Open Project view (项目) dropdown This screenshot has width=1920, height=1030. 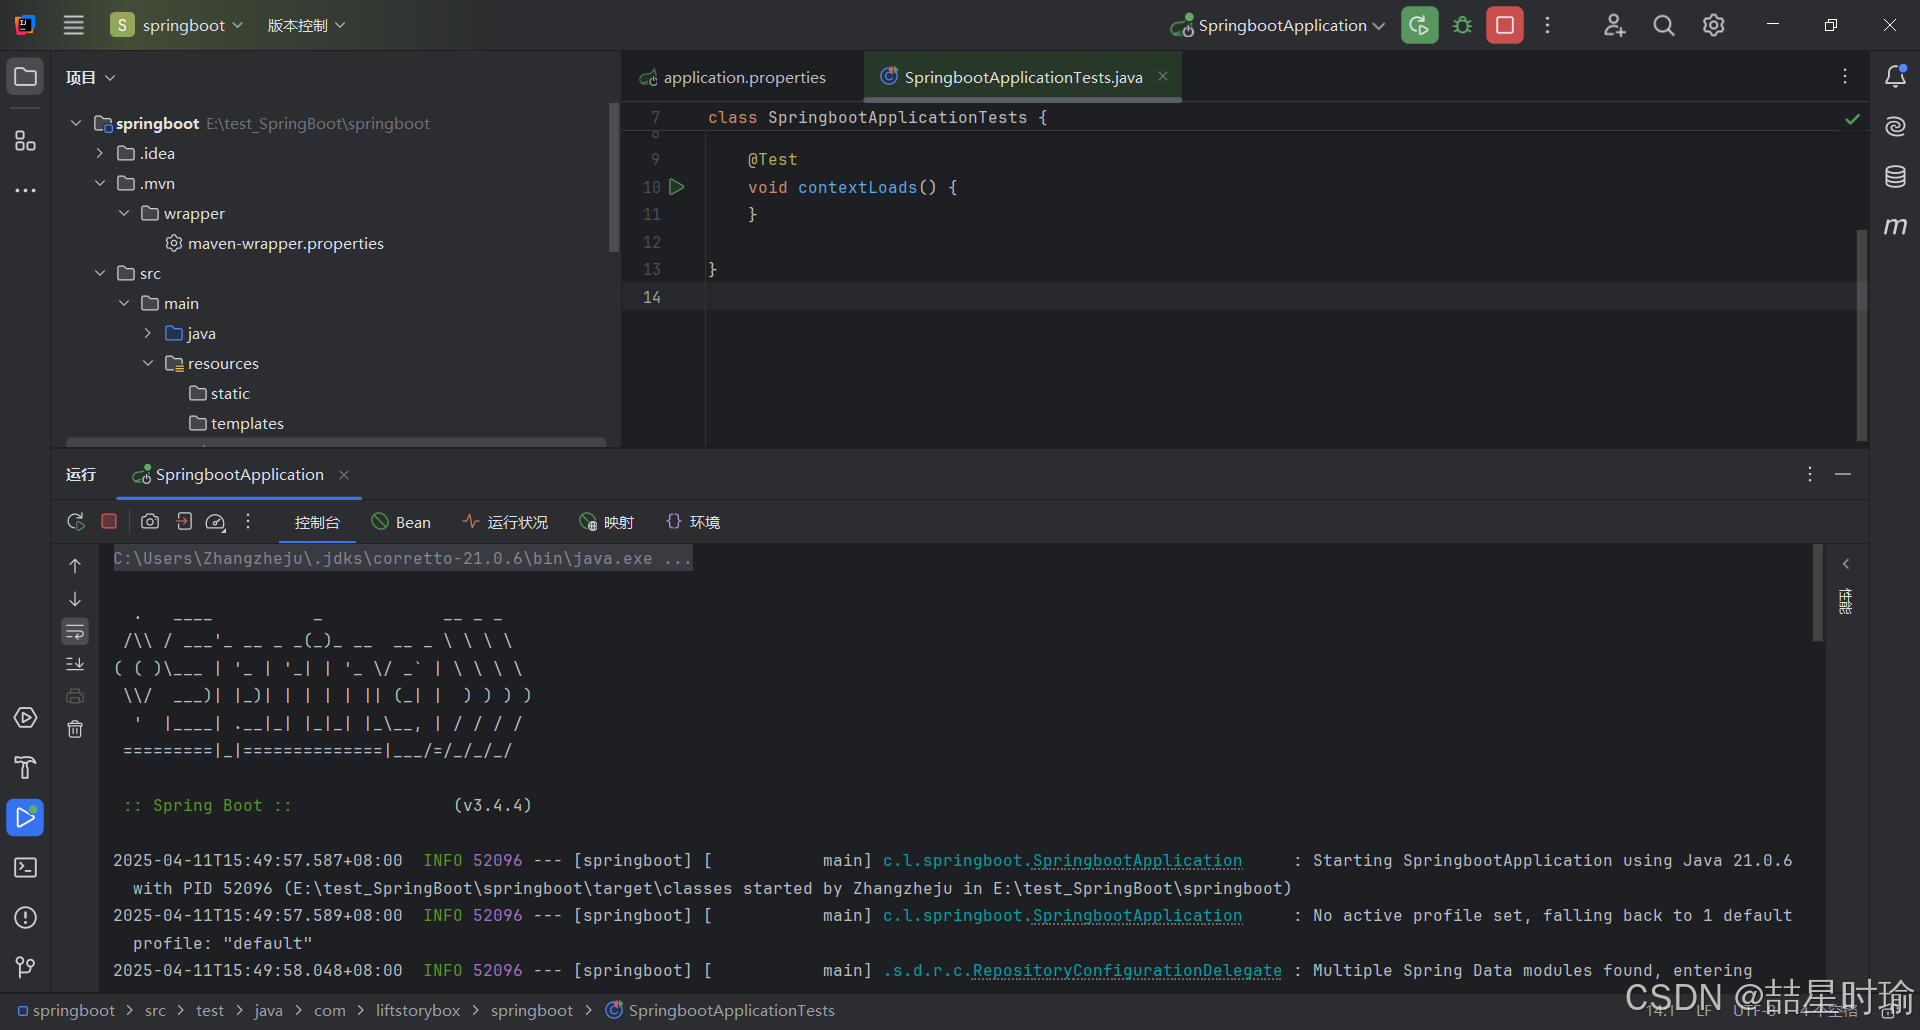coord(90,77)
